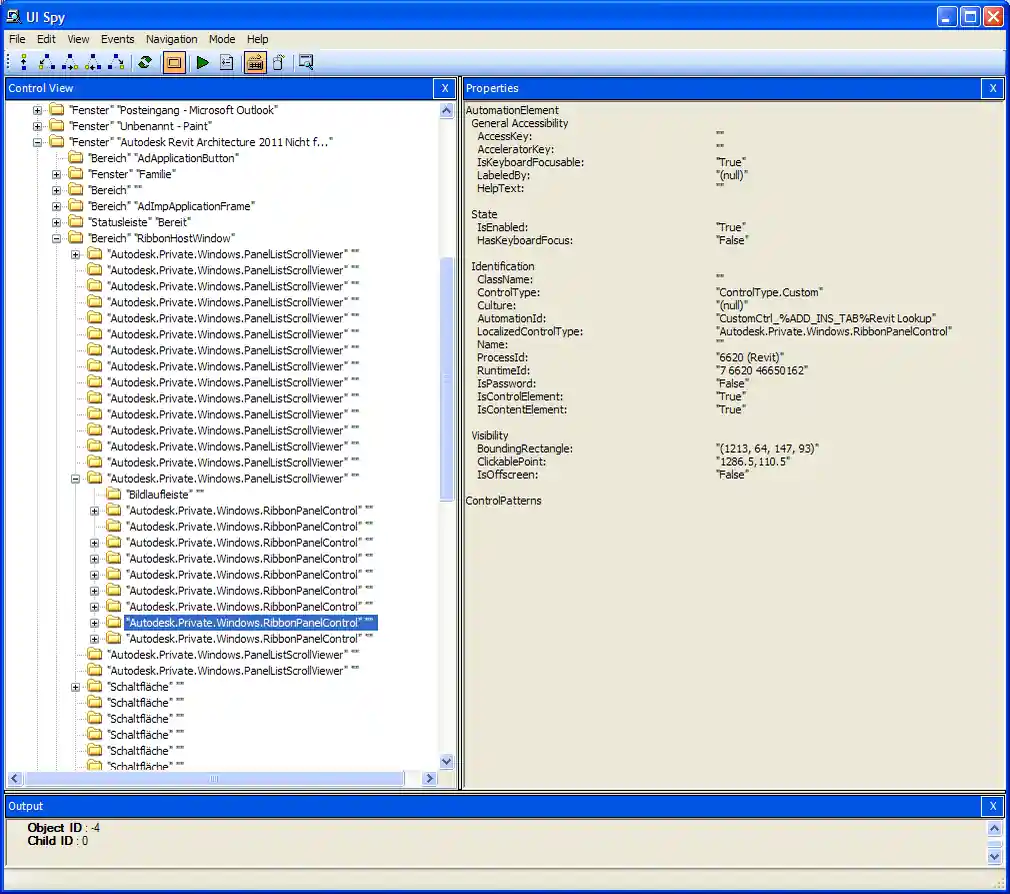Click the First Child navigation icon
1010x894 pixels.
coord(43,62)
